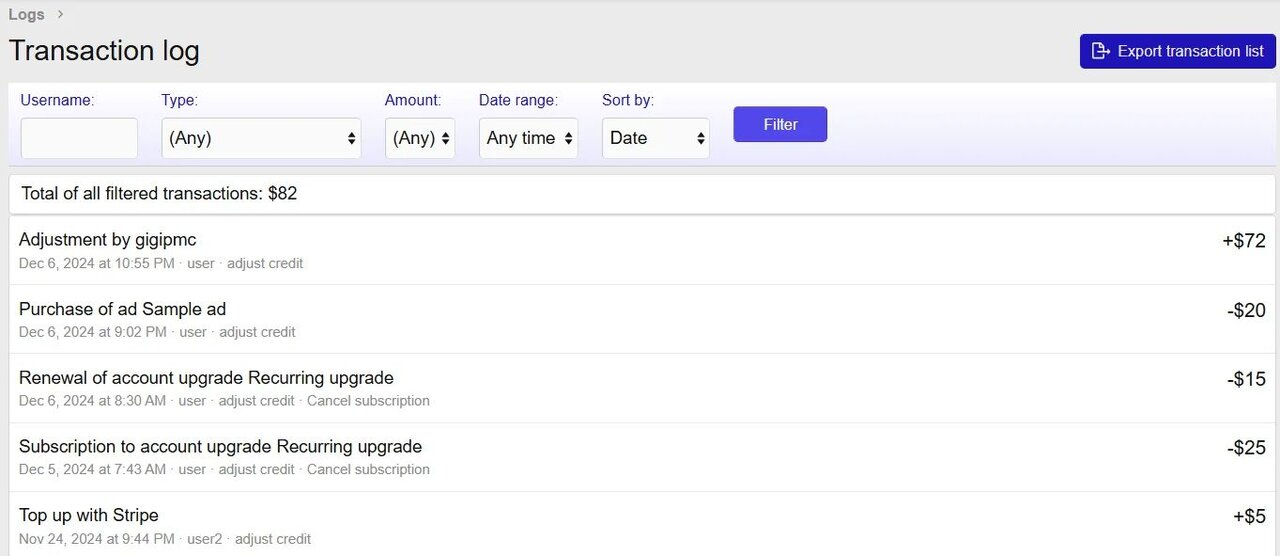Cancel subscription on the Dec 5 transaction

[368, 470]
